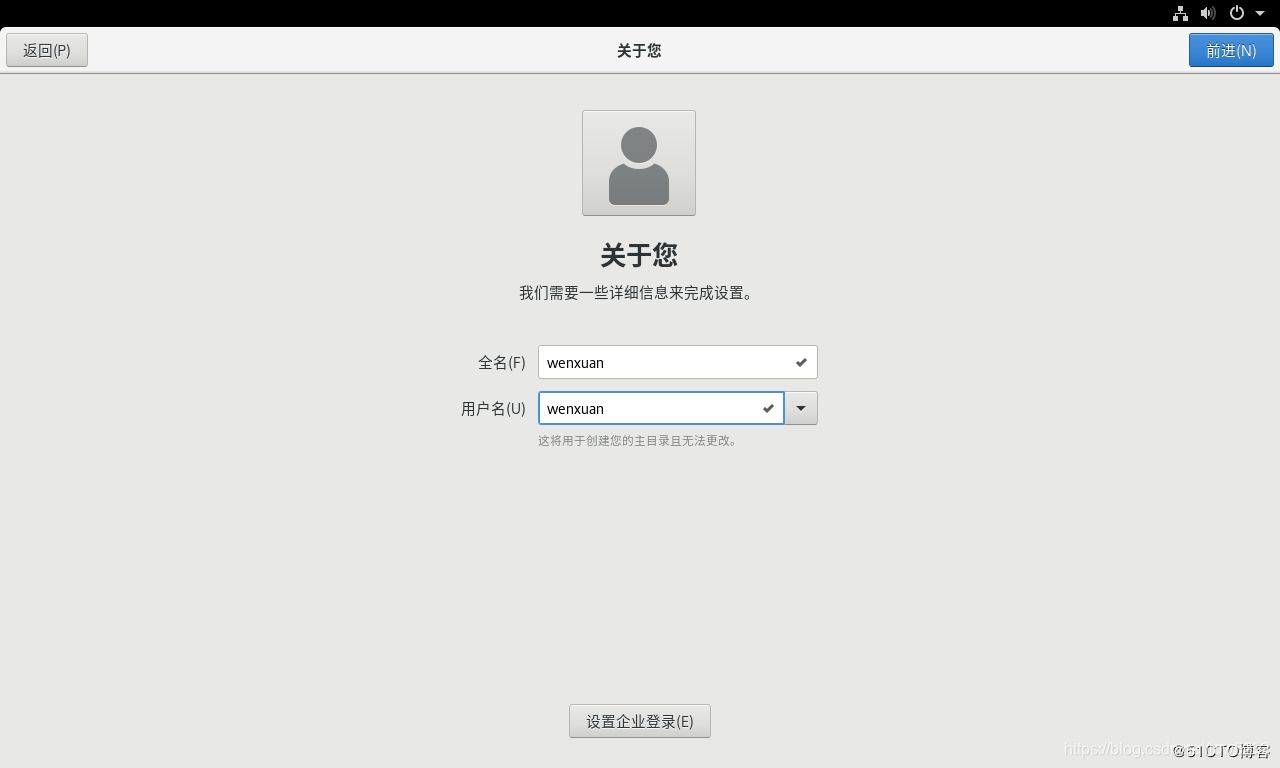Click the 前进(N) forward button
This screenshot has height=768, width=1280.
click(x=1231, y=49)
